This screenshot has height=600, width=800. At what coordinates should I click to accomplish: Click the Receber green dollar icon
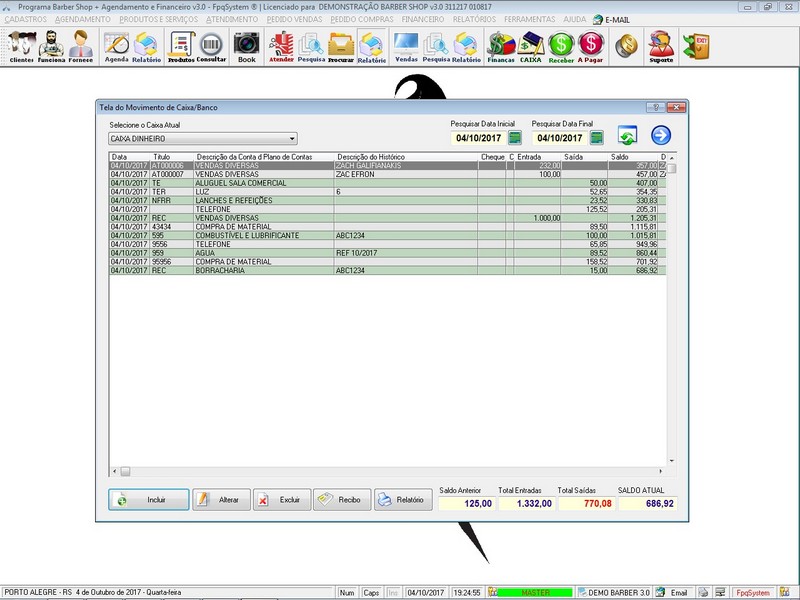[x=561, y=46]
